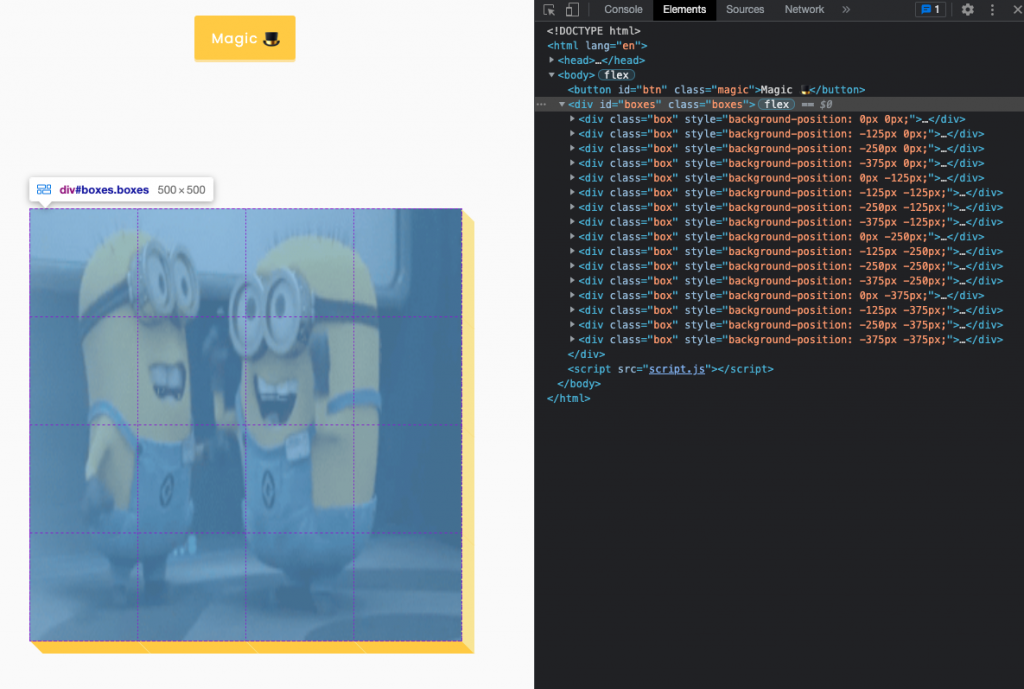Toggle the flex badge on body

(x=616, y=75)
